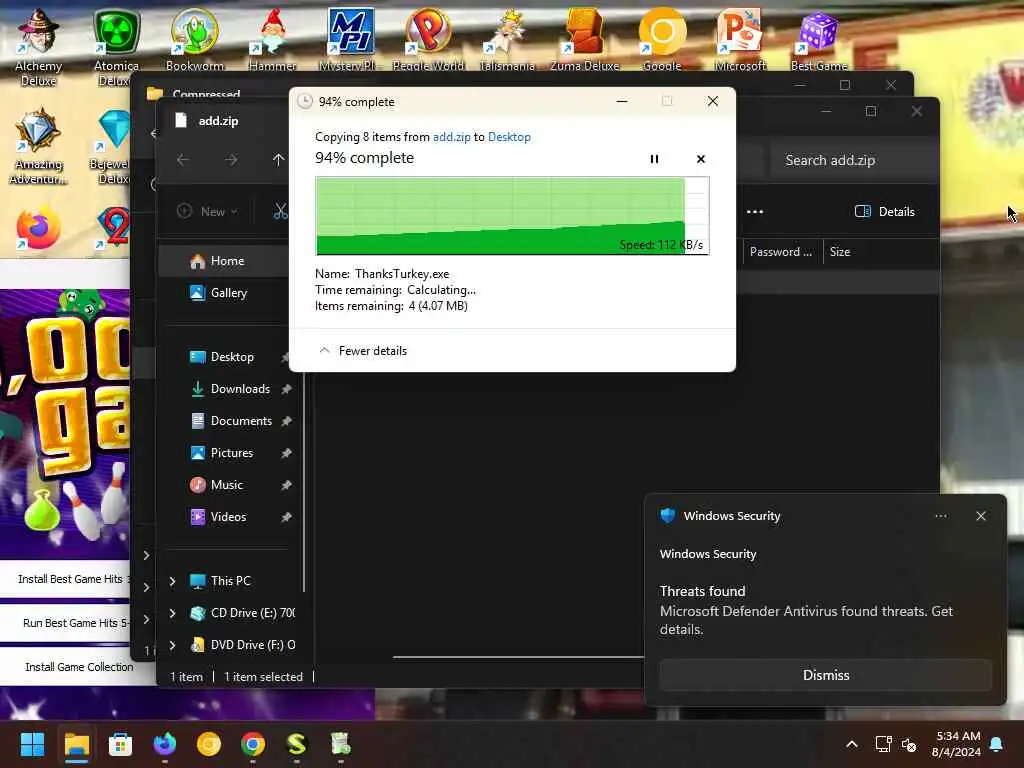Unpin Music using its pin icon
Image resolution: width=1024 pixels, height=768 pixels.
click(x=286, y=485)
